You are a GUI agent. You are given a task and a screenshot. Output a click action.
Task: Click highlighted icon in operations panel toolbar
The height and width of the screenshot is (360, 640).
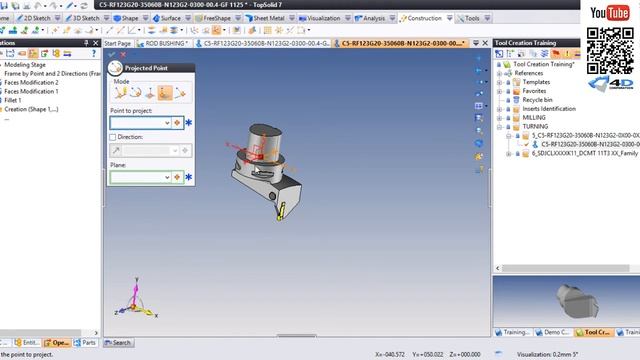click(x=33, y=53)
